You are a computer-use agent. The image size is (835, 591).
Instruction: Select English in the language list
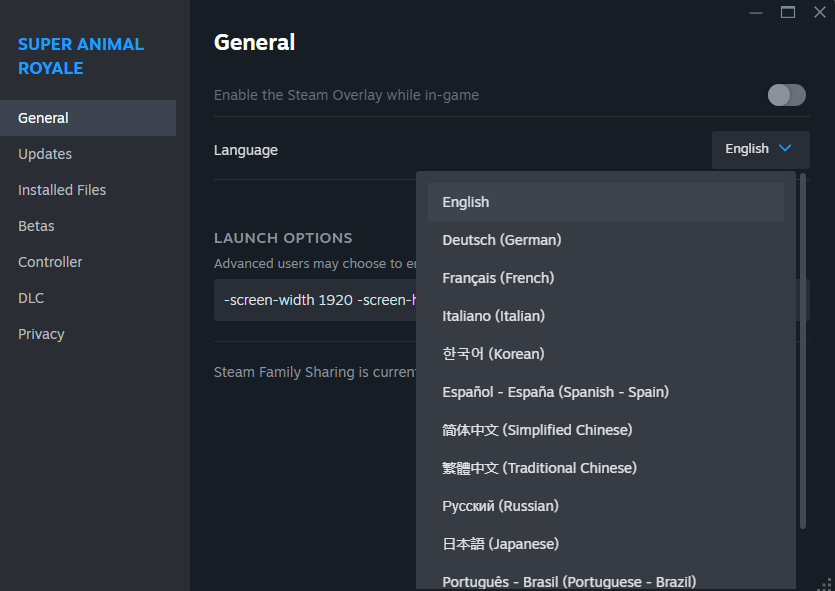point(605,202)
